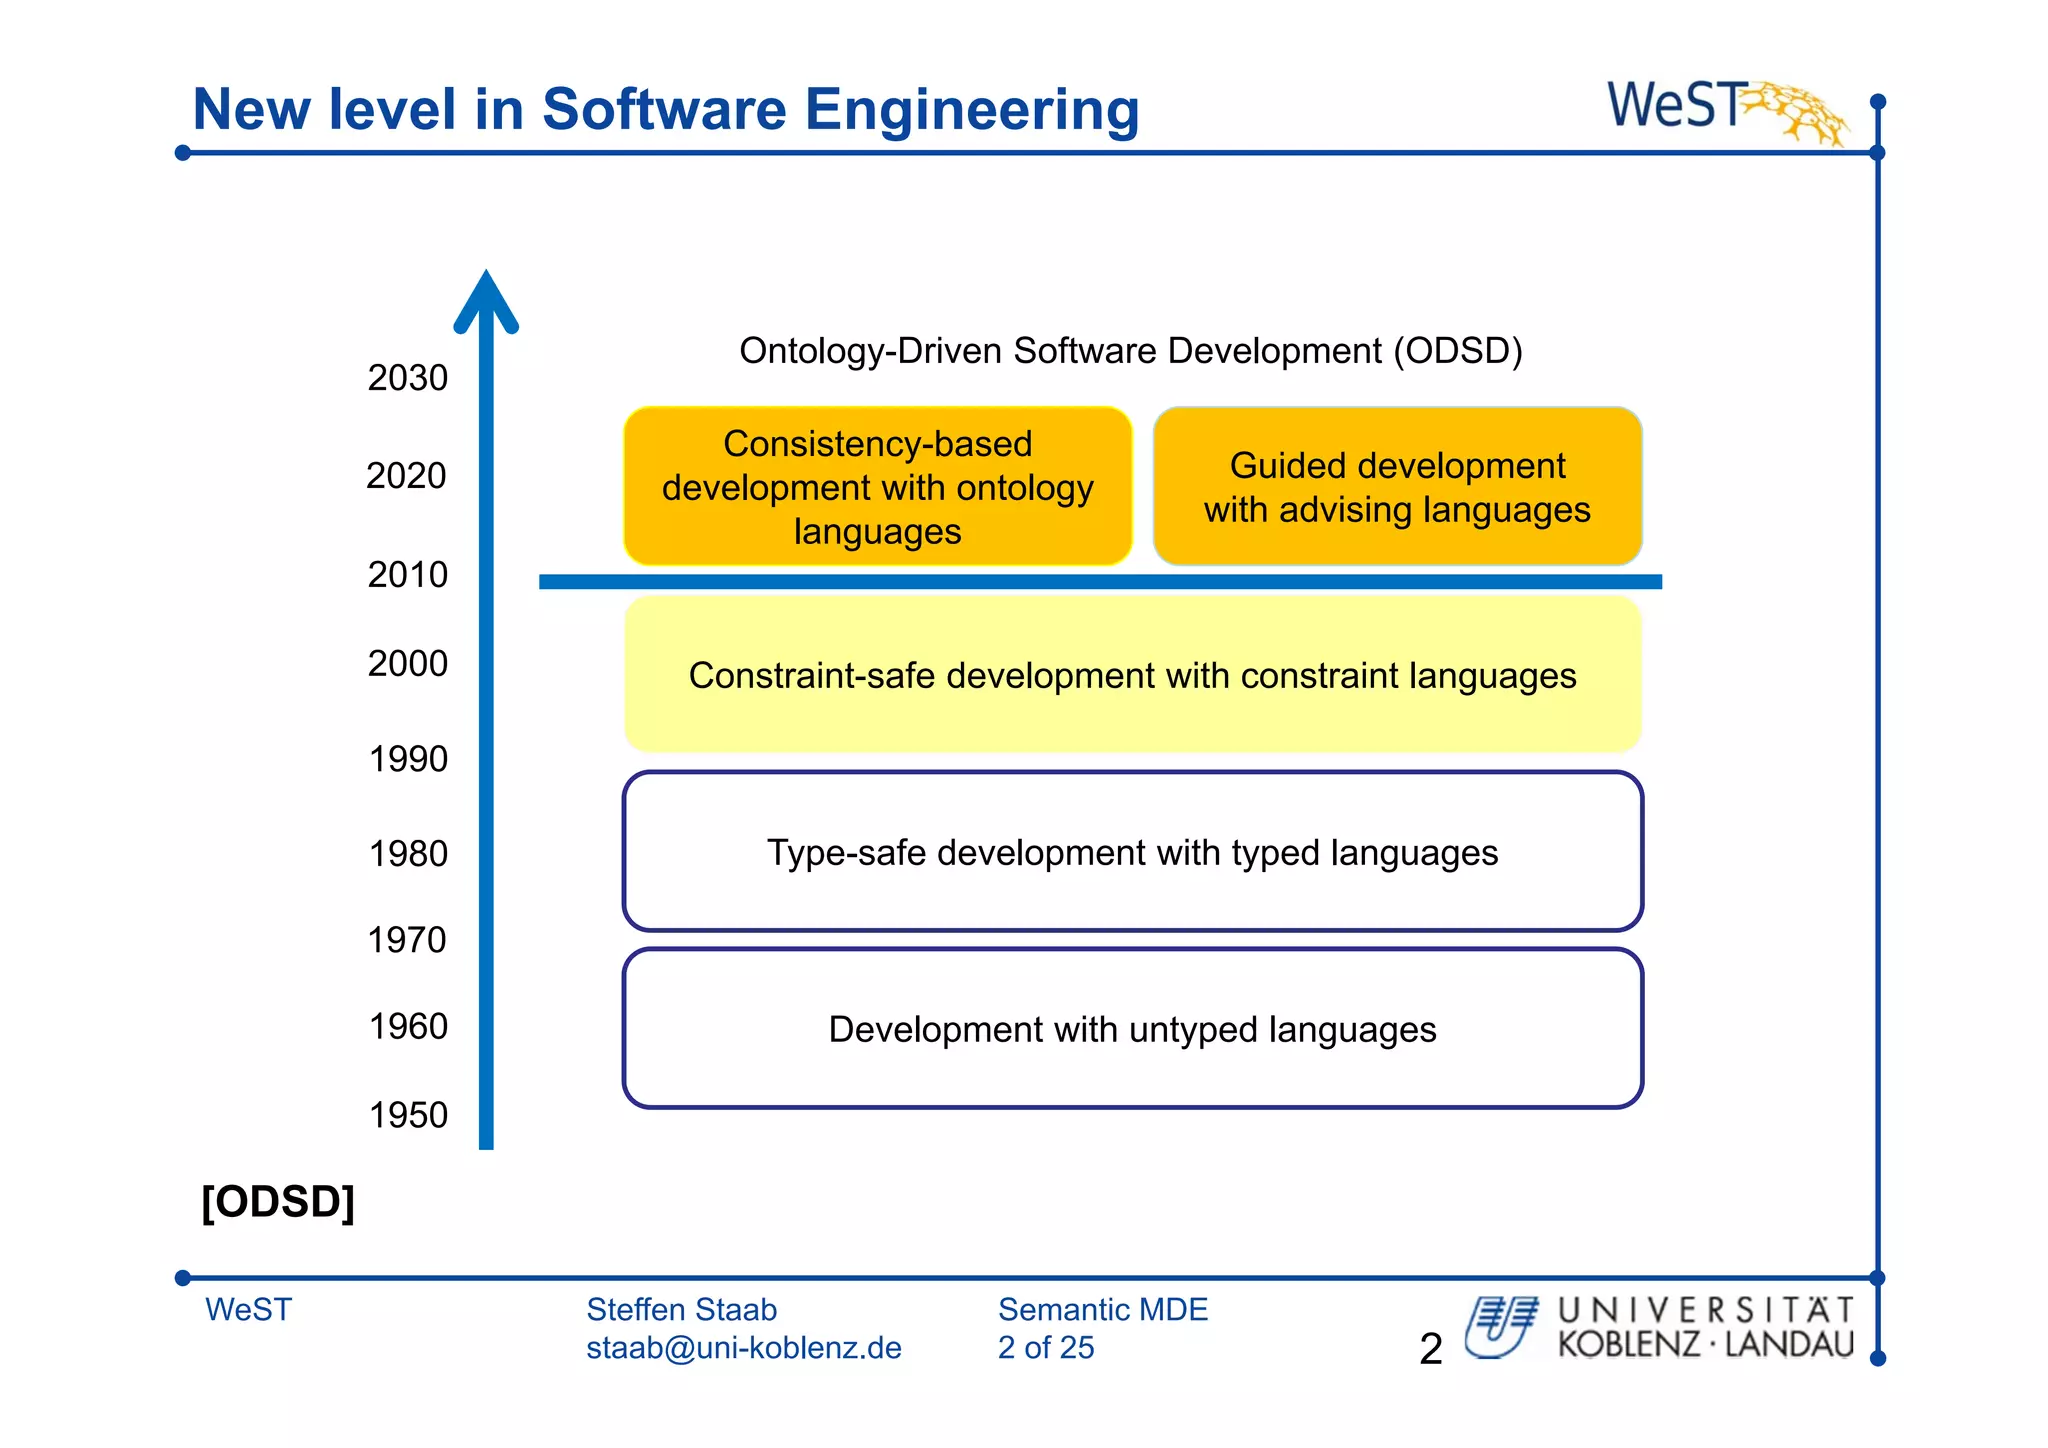This screenshot has width=2048, height=1448.
Task: Click the 2030 year label
Action: (407, 378)
